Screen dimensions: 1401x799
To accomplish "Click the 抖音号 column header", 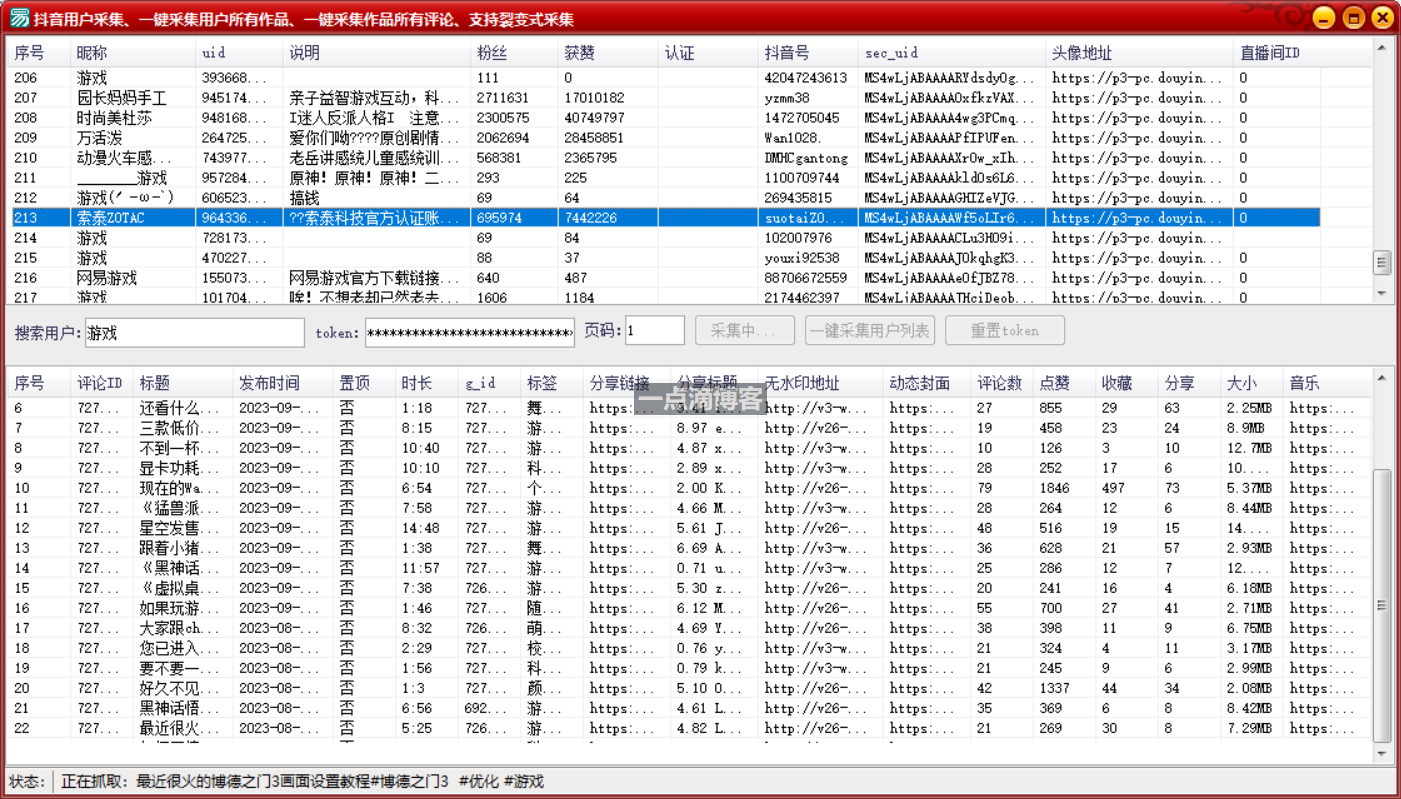I will point(808,53).
